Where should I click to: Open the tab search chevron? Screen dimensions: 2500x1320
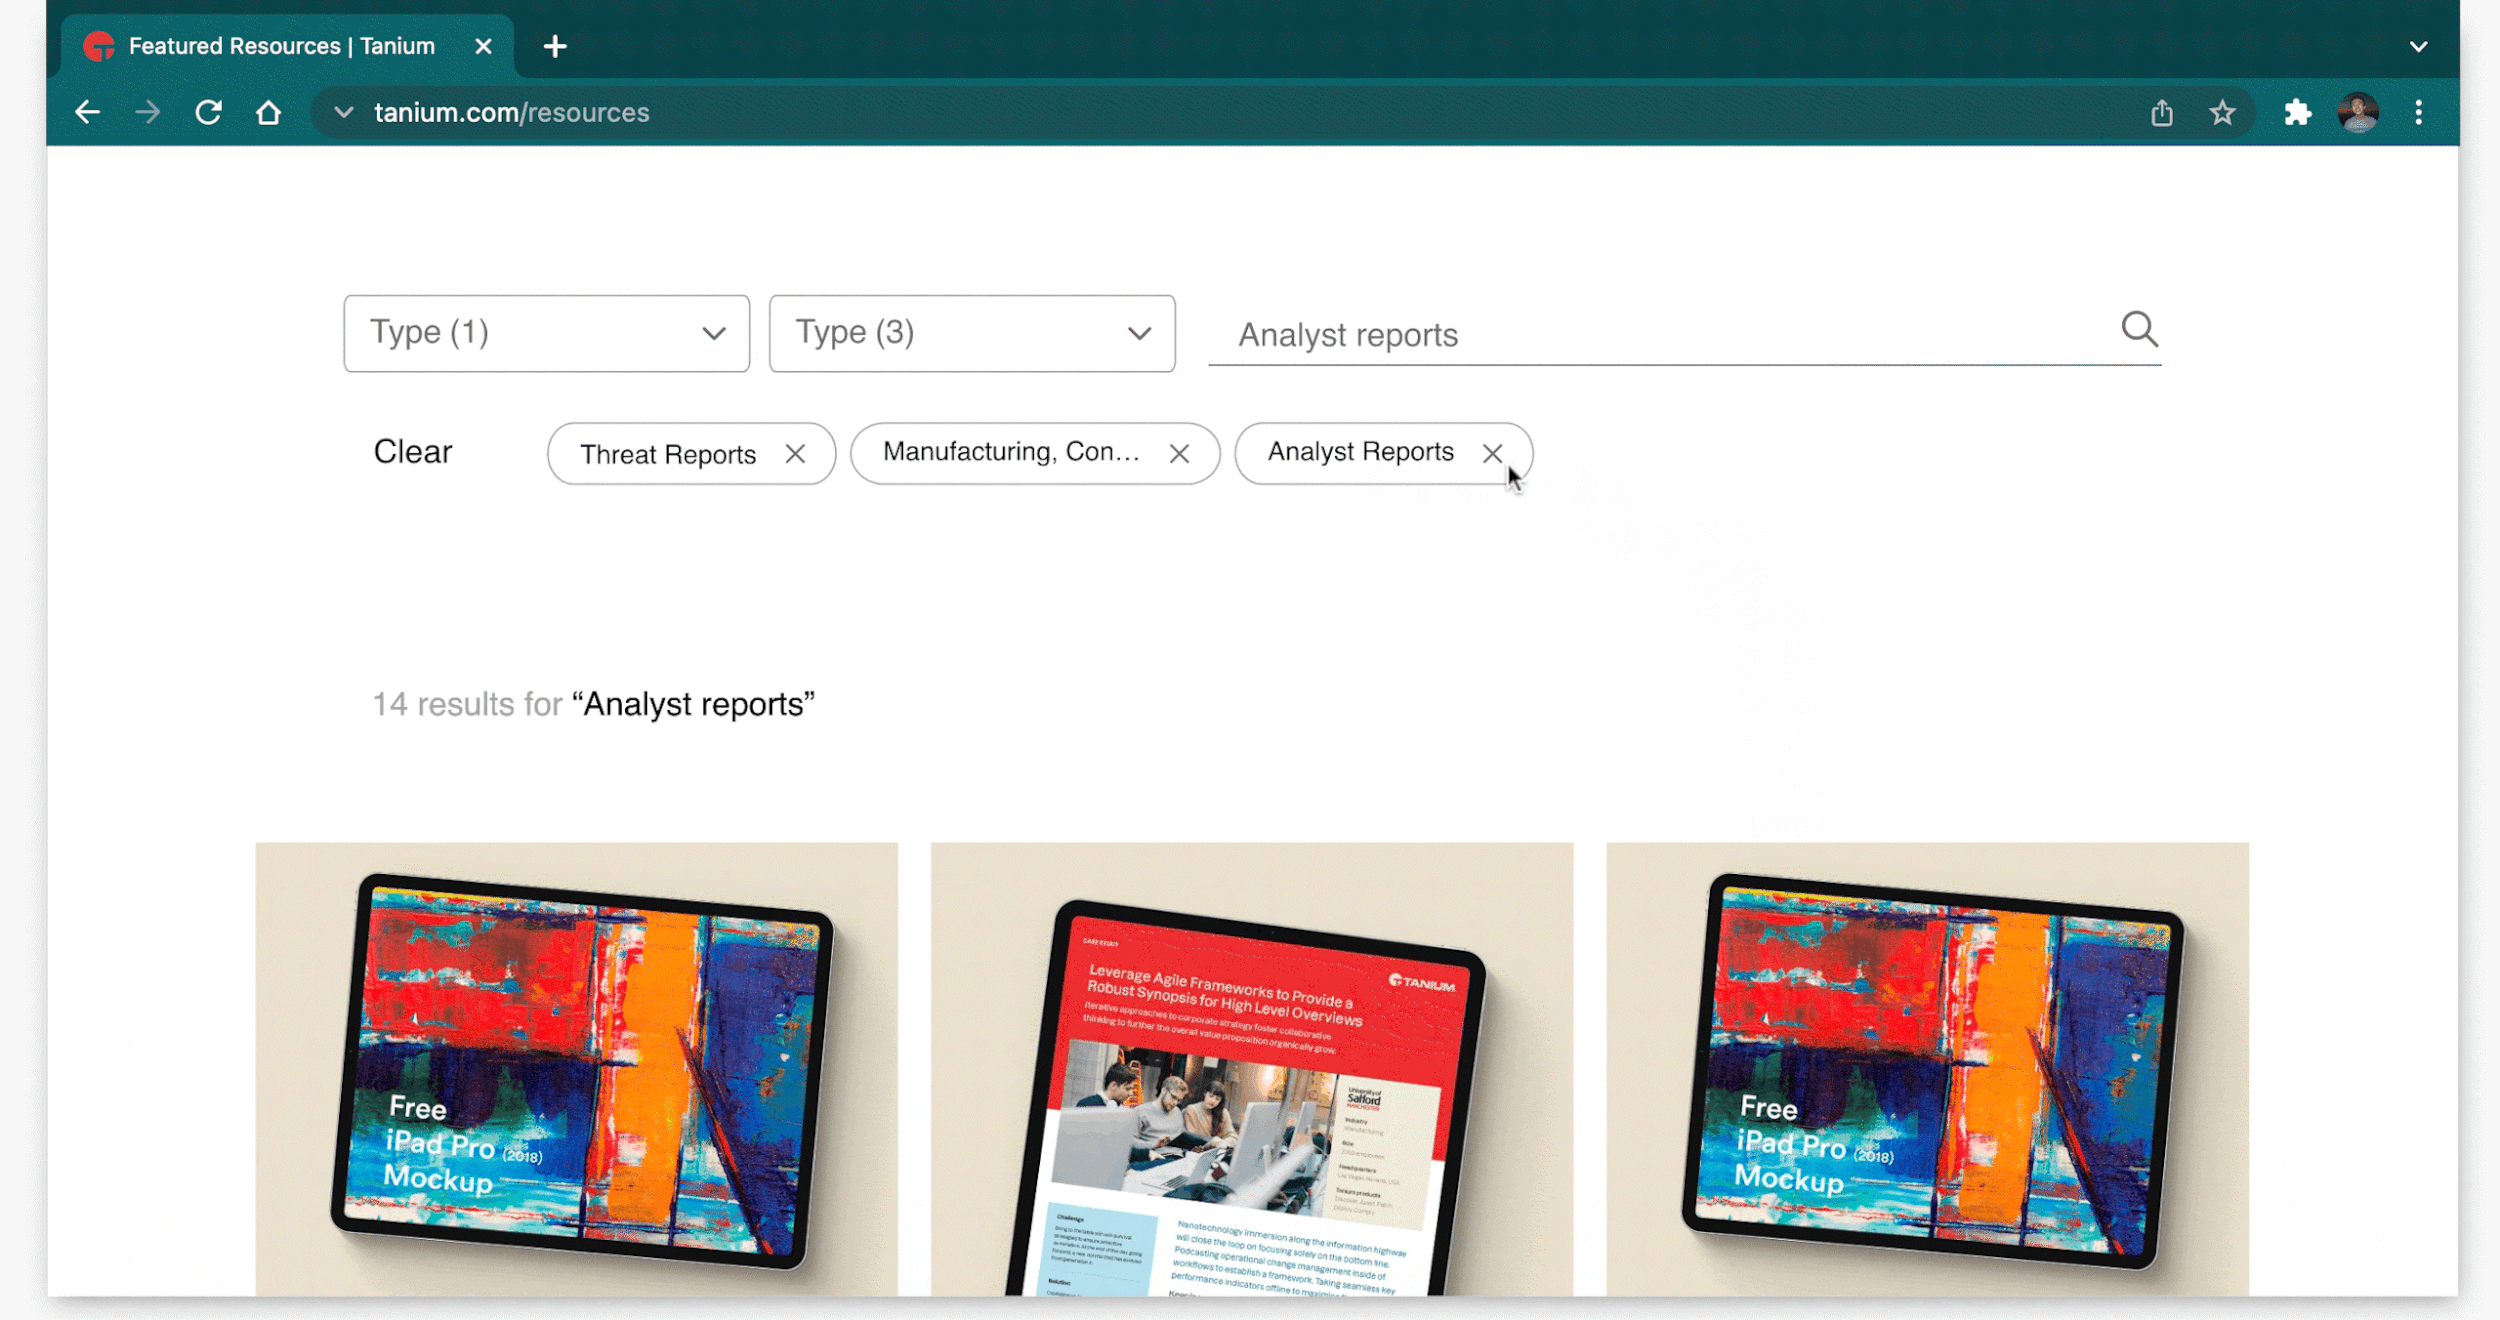click(x=2418, y=46)
